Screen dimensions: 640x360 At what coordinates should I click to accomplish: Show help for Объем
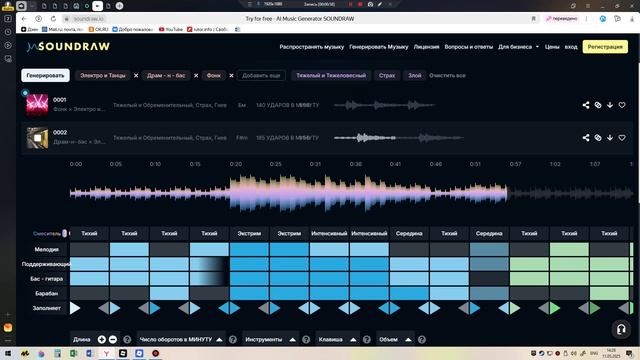422,339
